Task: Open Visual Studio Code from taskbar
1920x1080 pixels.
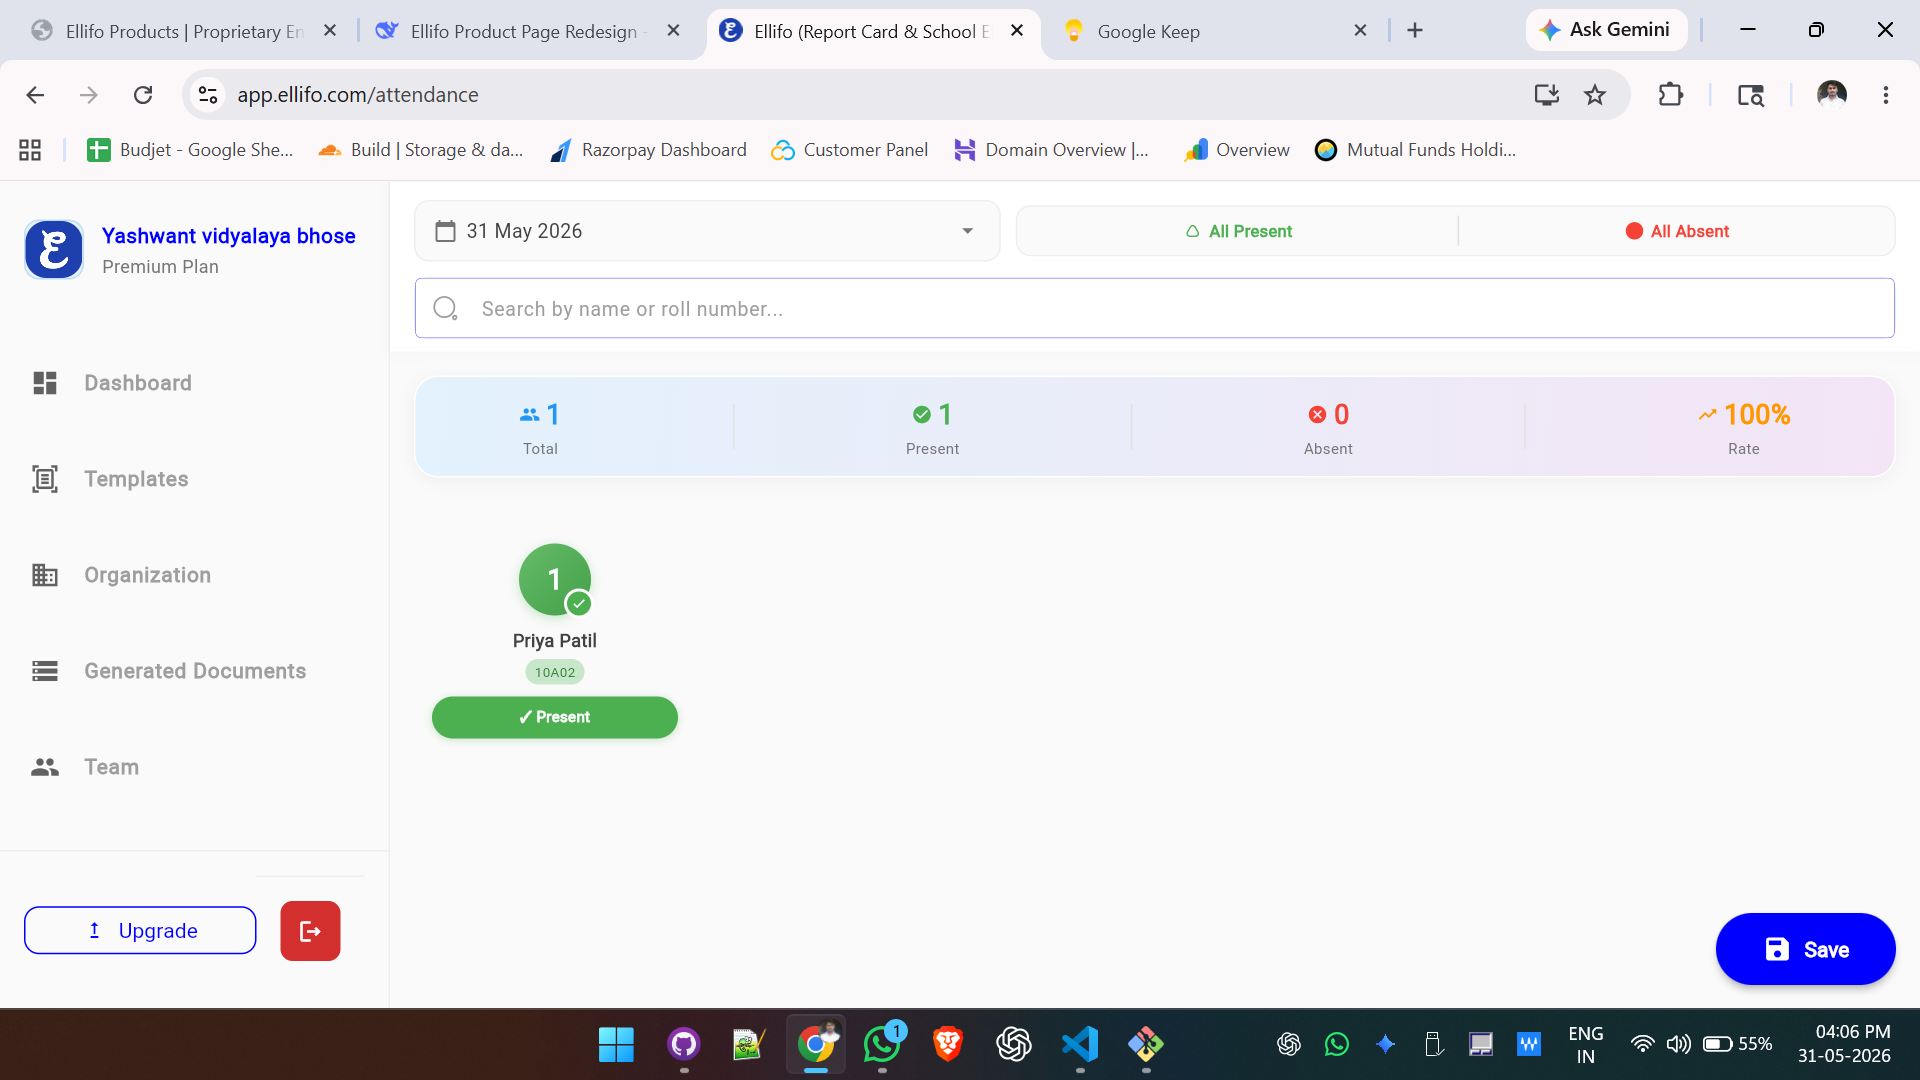Action: coord(1080,1045)
